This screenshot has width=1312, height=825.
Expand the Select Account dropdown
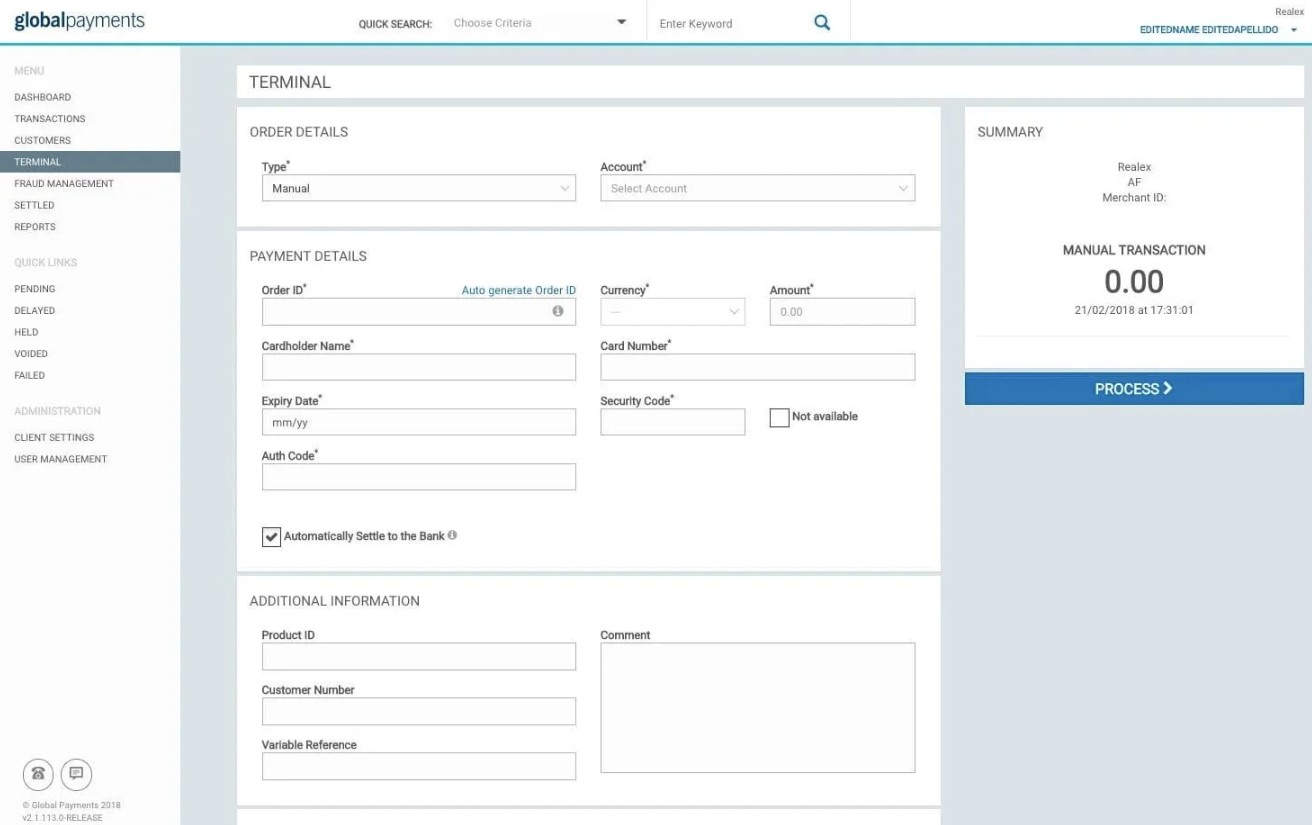(x=757, y=188)
